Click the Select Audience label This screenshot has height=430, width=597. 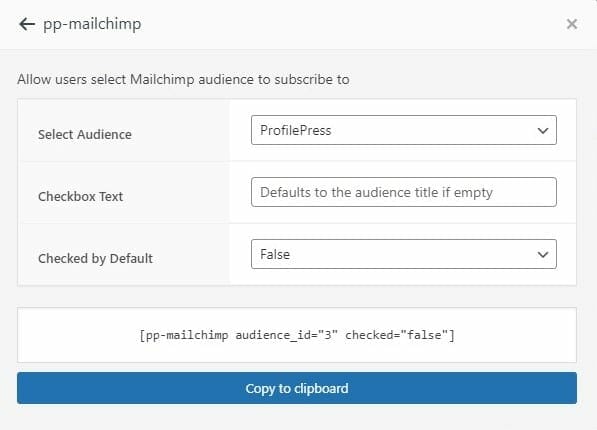pos(85,134)
